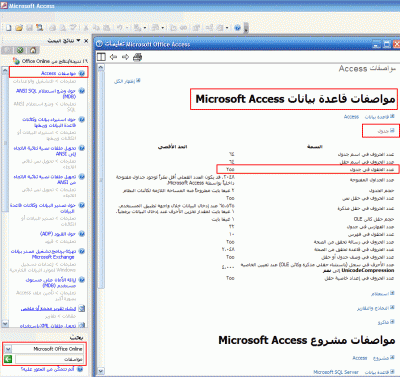Click the task pane Home icon

tap(33, 50)
